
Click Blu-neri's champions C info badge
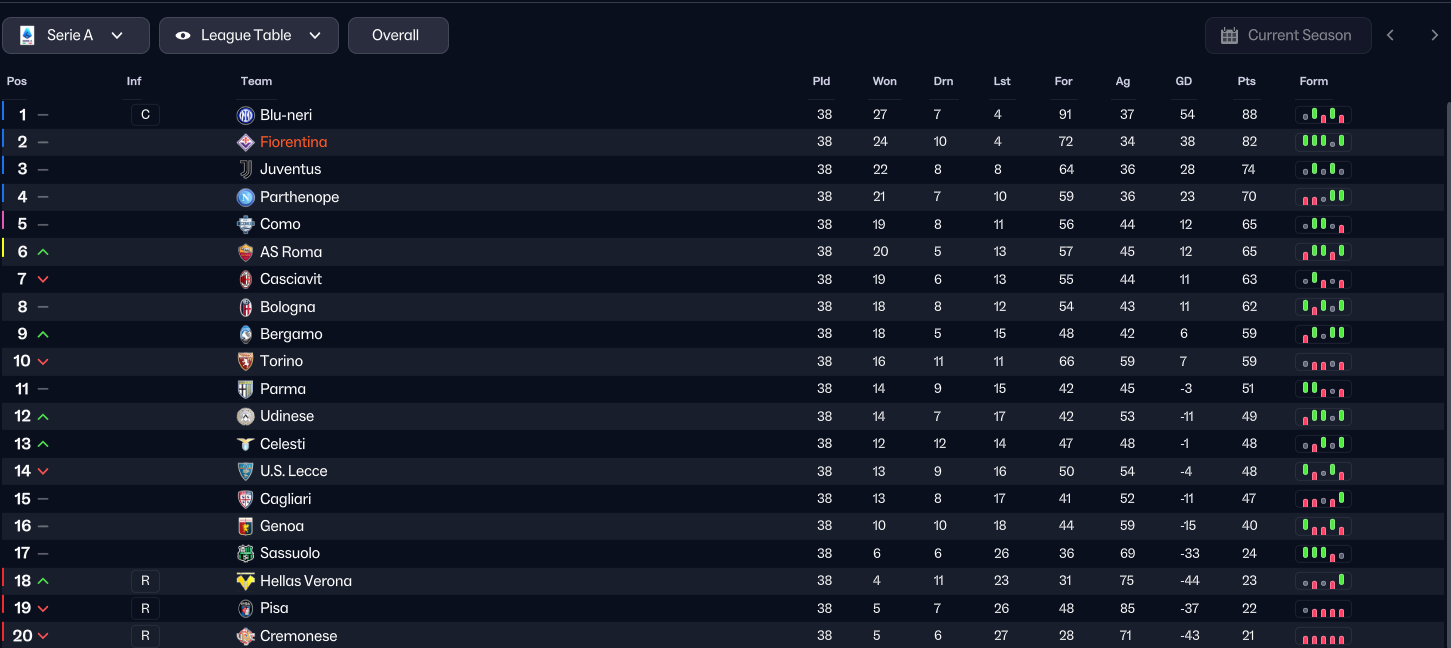pyautogui.click(x=145, y=115)
